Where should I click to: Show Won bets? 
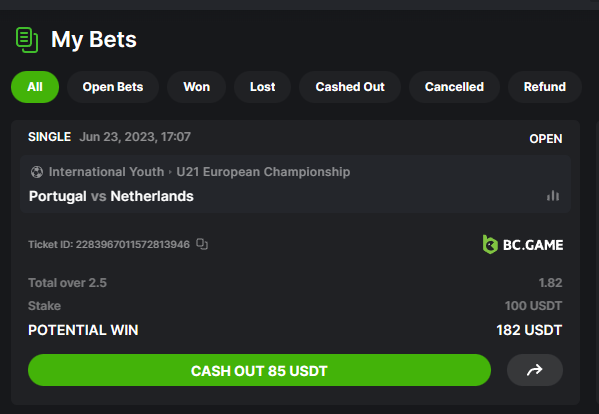196,87
